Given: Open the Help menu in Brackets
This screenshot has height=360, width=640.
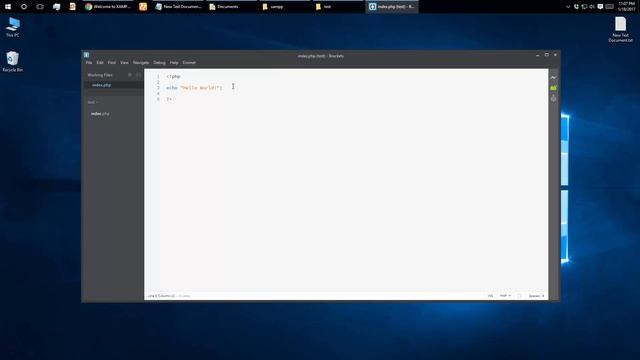Looking at the screenshot, I should point(174,62).
